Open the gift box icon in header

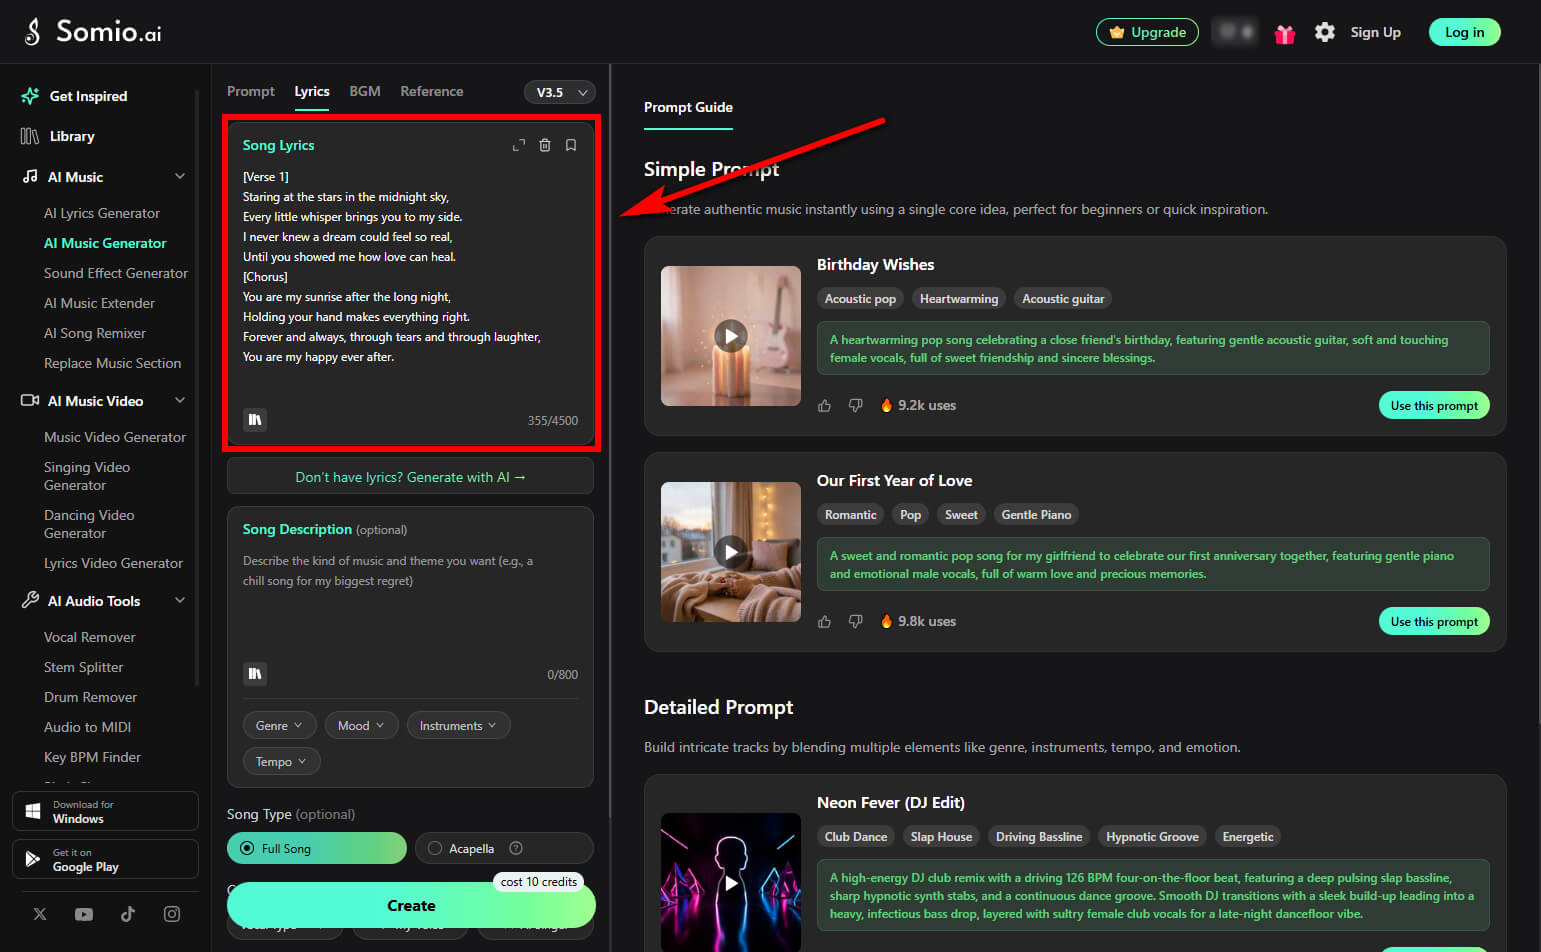1285,33
